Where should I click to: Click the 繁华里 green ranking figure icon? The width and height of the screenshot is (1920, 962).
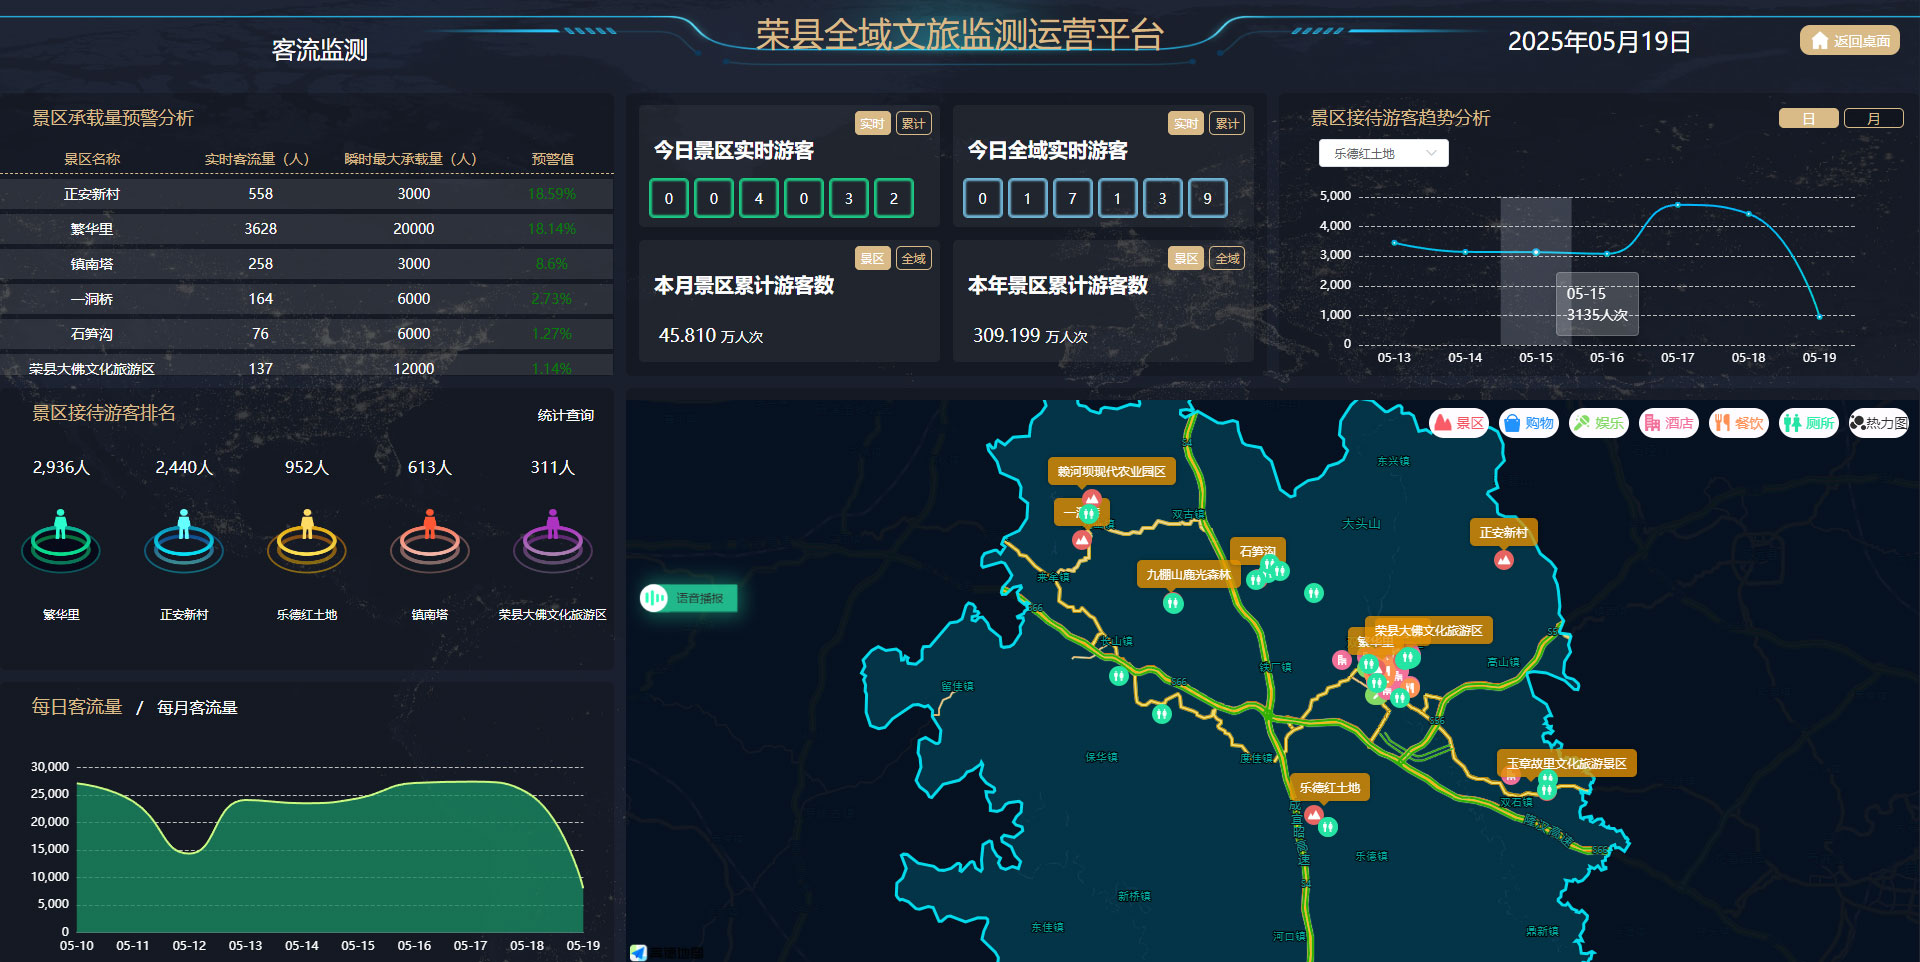(61, 540)
